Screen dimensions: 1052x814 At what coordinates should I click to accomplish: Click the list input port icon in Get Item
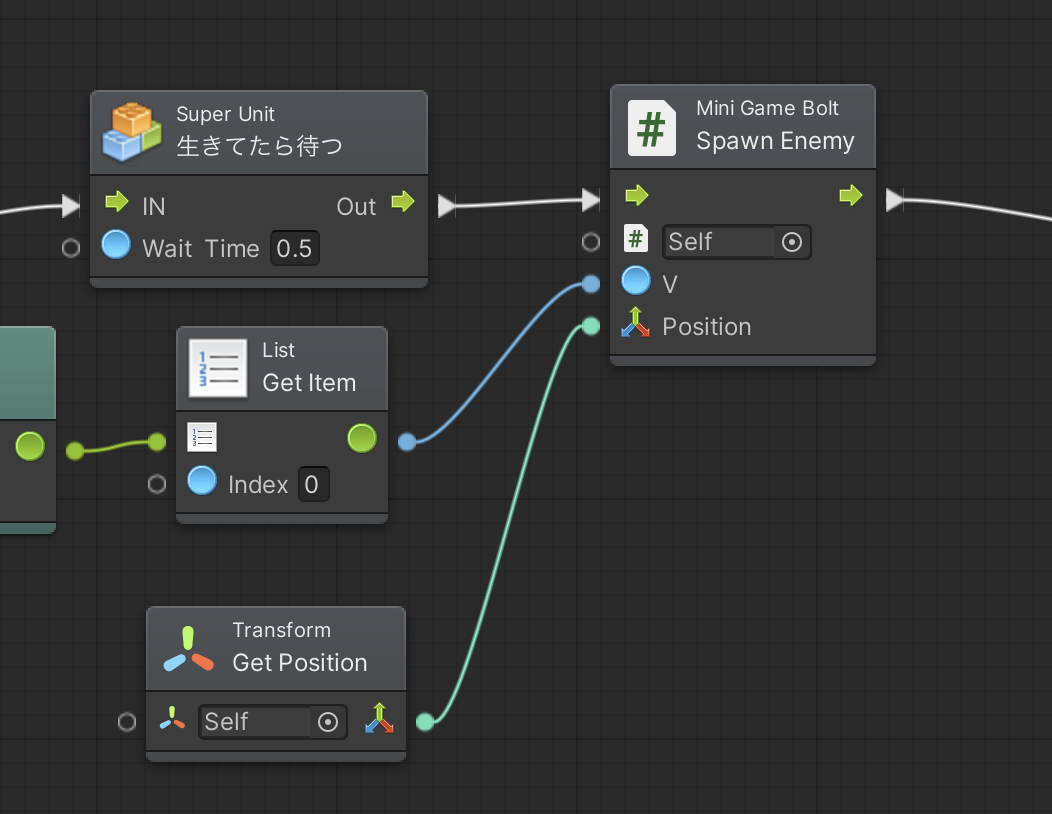point(202,437)
